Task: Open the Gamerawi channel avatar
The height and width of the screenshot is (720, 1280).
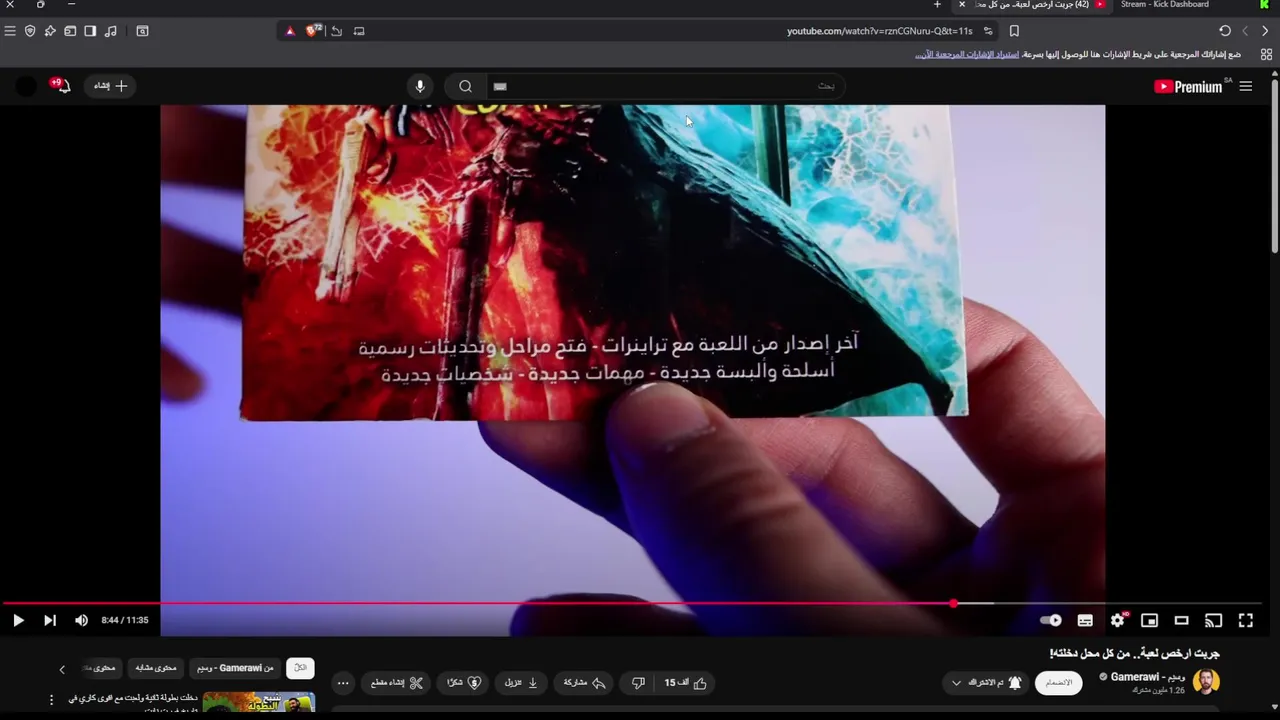Action: (x=1206, y=683)
